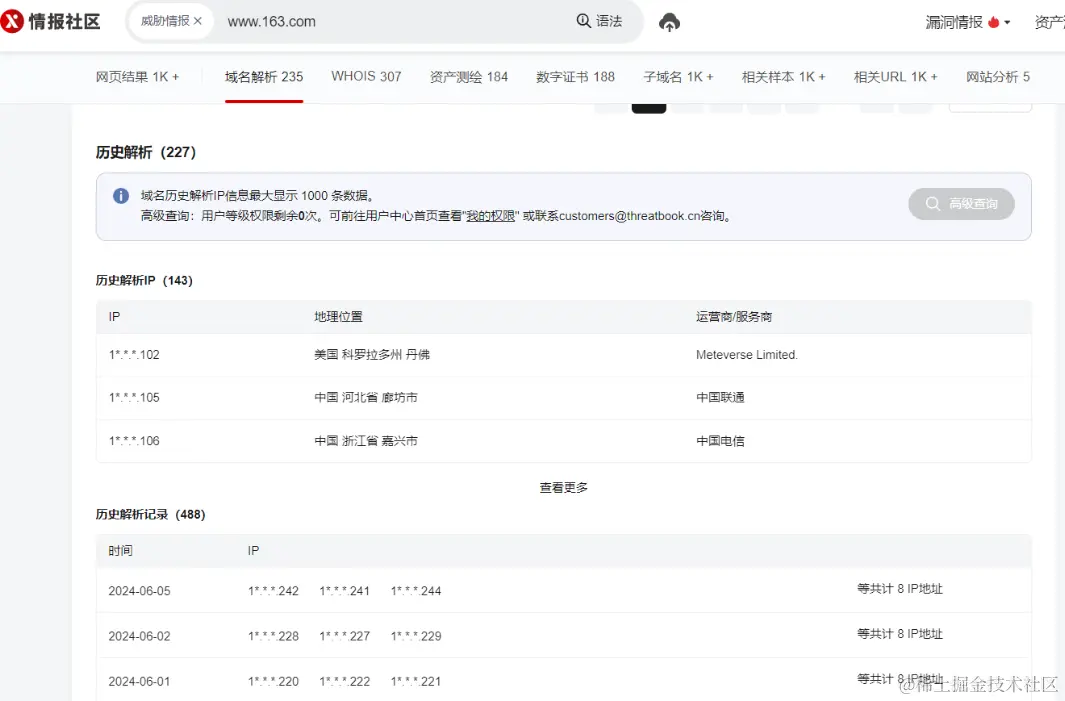Screen dimensions: 1065x701
Task: Click IP 1*.*.*.227 in 2024-06-02 row
Action: point(344,636)
